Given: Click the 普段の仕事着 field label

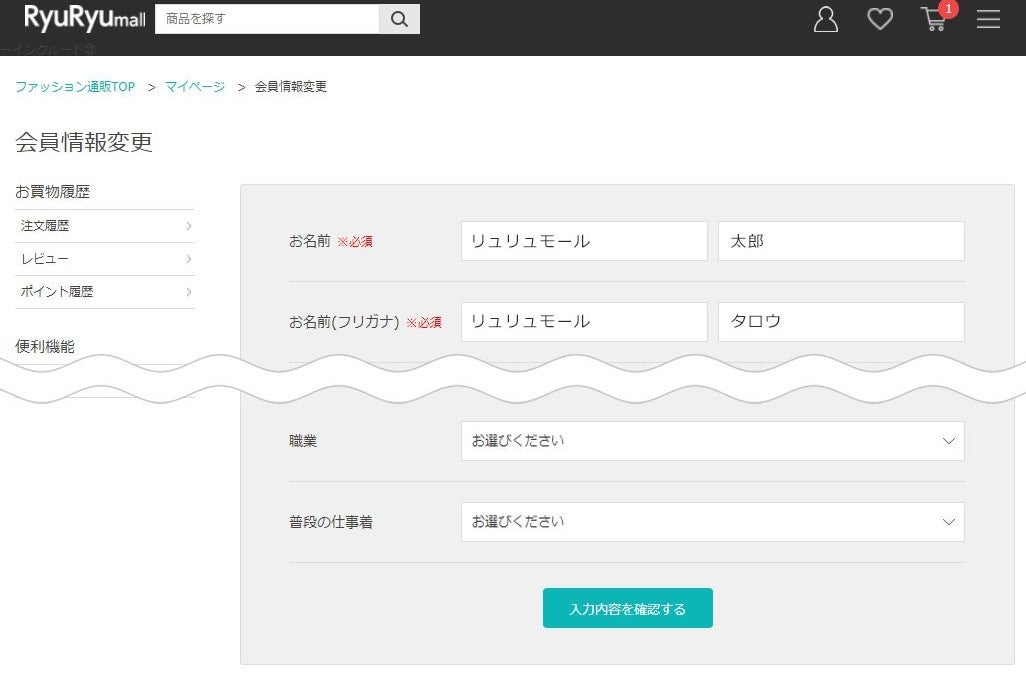Looking at the screenshot, I should (331, 522).
